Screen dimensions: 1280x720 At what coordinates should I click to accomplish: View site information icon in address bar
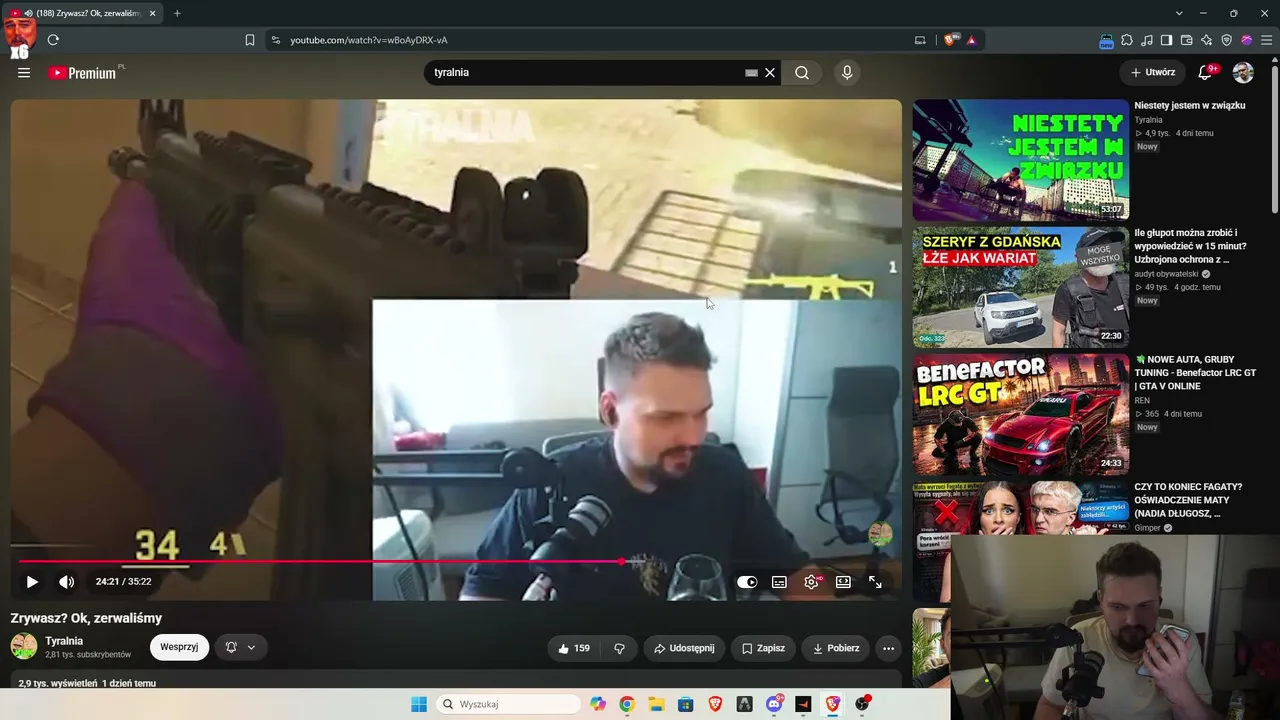276,40
